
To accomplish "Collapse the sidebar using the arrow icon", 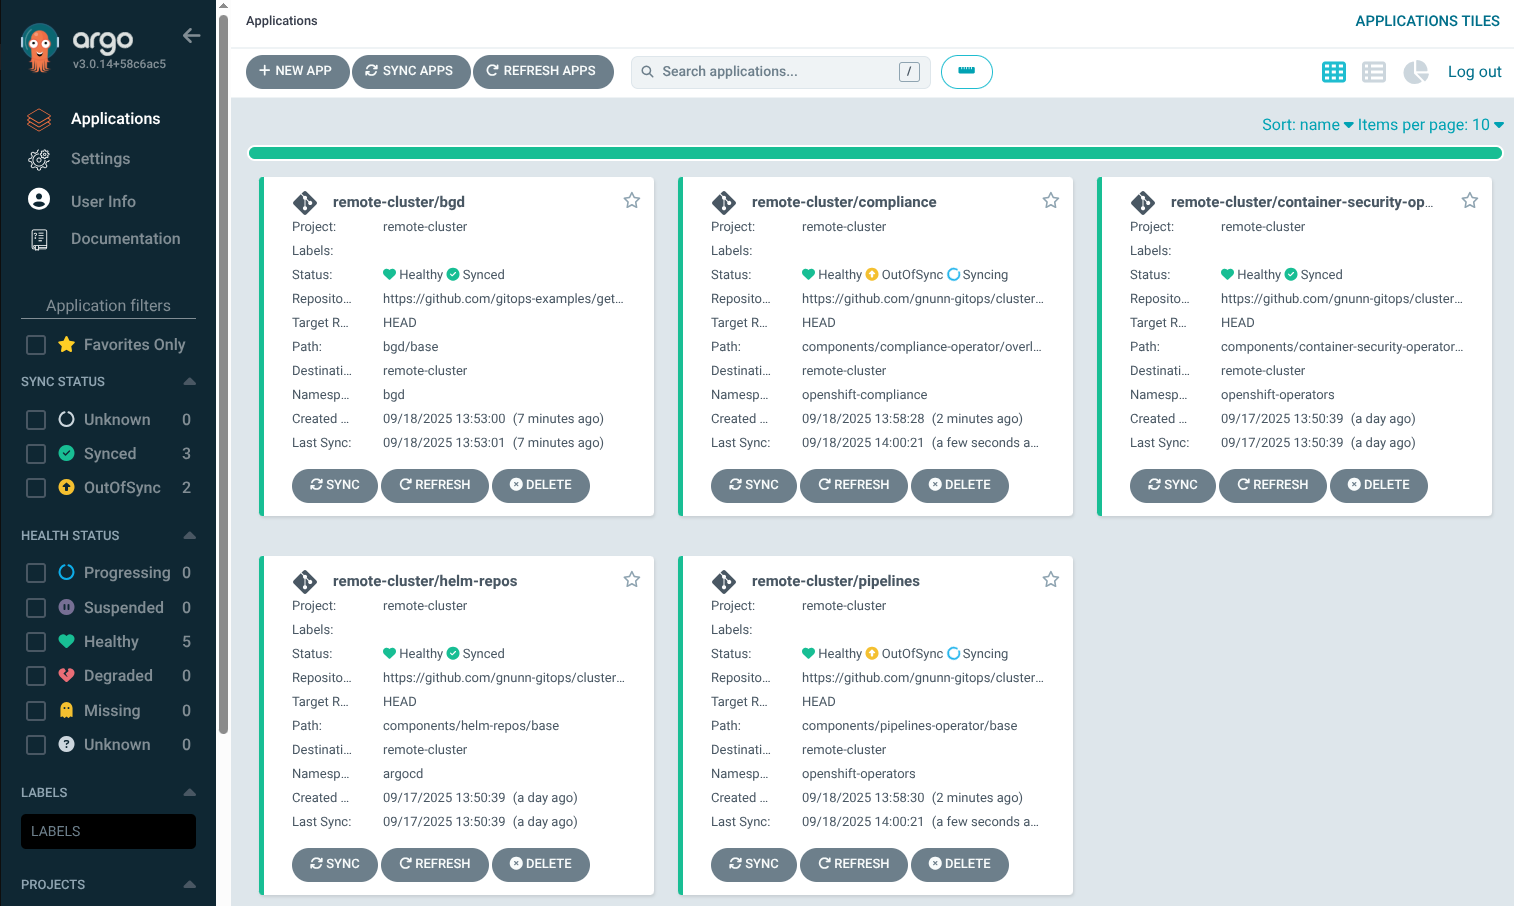I will (x=192, y=36).
